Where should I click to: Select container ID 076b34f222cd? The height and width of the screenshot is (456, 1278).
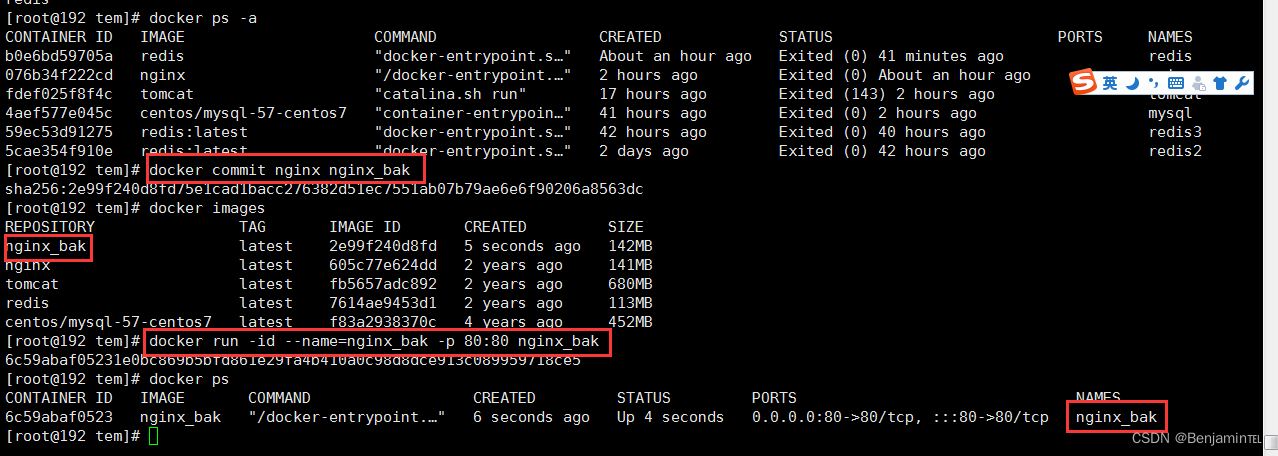(59, 75)
